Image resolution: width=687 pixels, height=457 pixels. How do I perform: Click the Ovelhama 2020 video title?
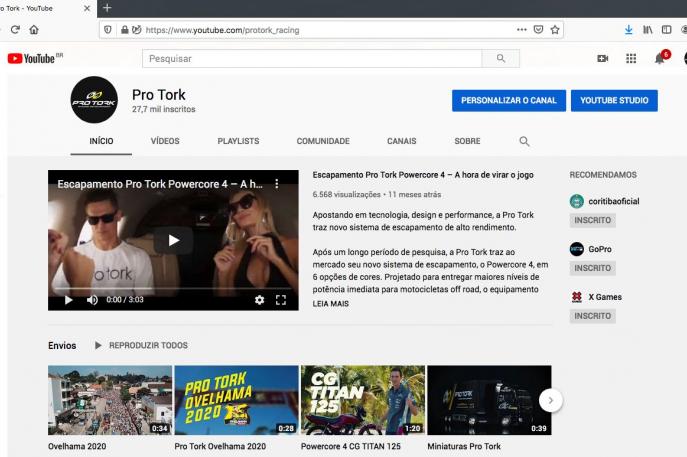coord(77,446)
